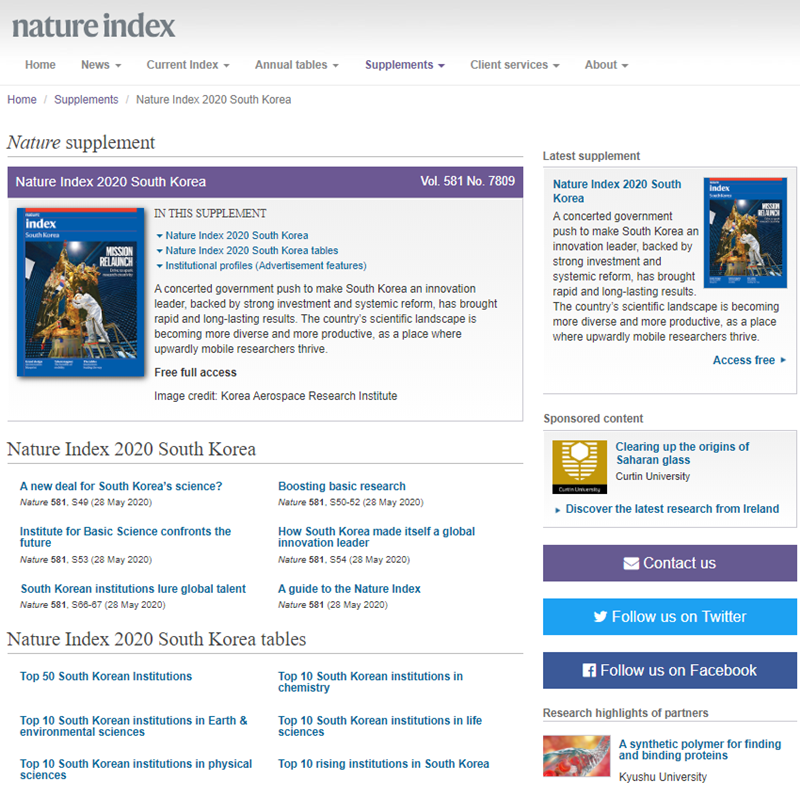
Task: Open 'South Korean institutions lure global talent'
Action: tap(133, 589)
